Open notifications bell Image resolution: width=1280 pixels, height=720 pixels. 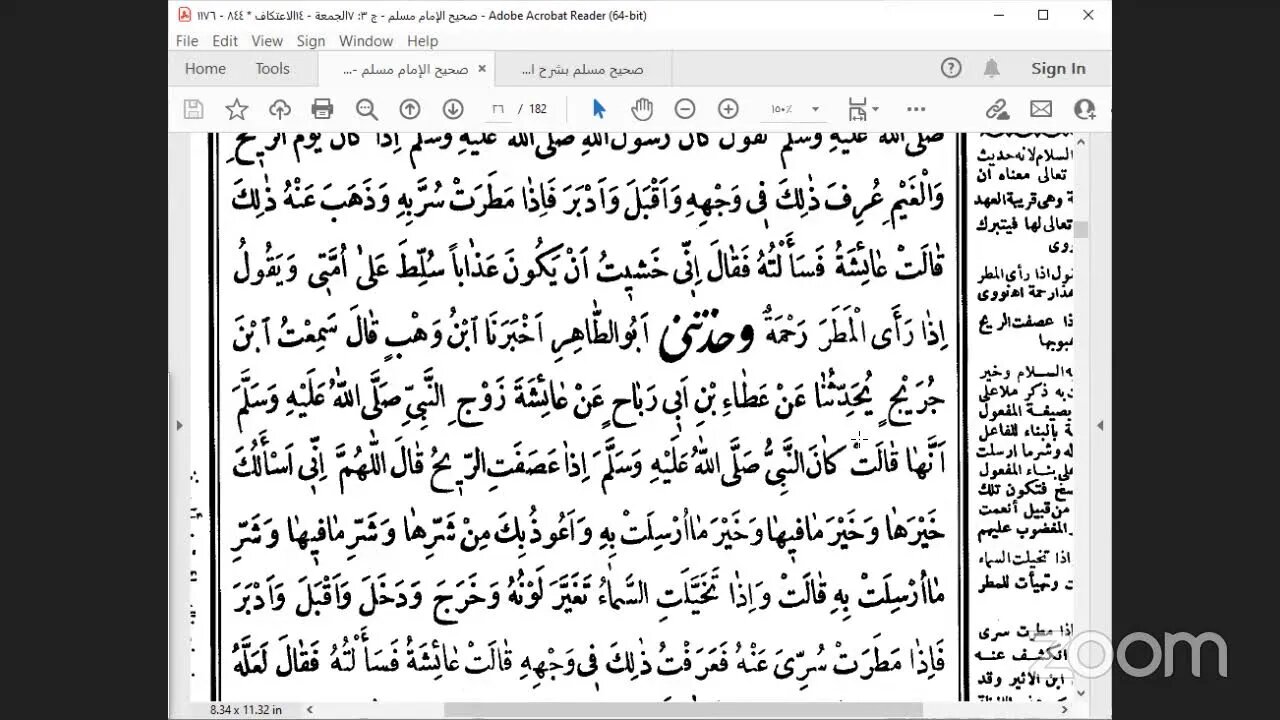[x=992, y=68]
